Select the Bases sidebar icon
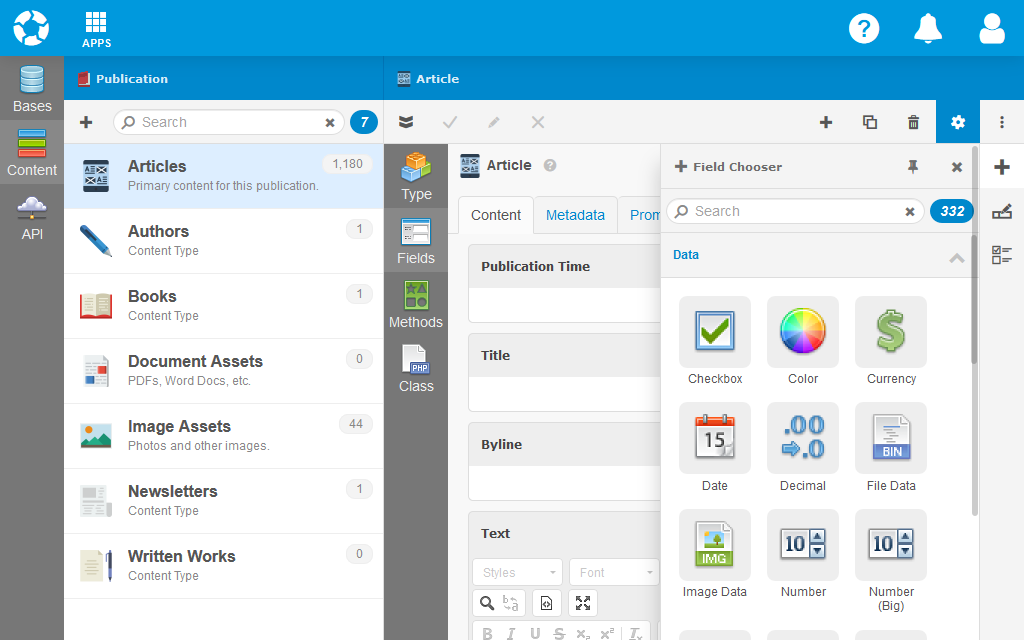 (32, 89)
